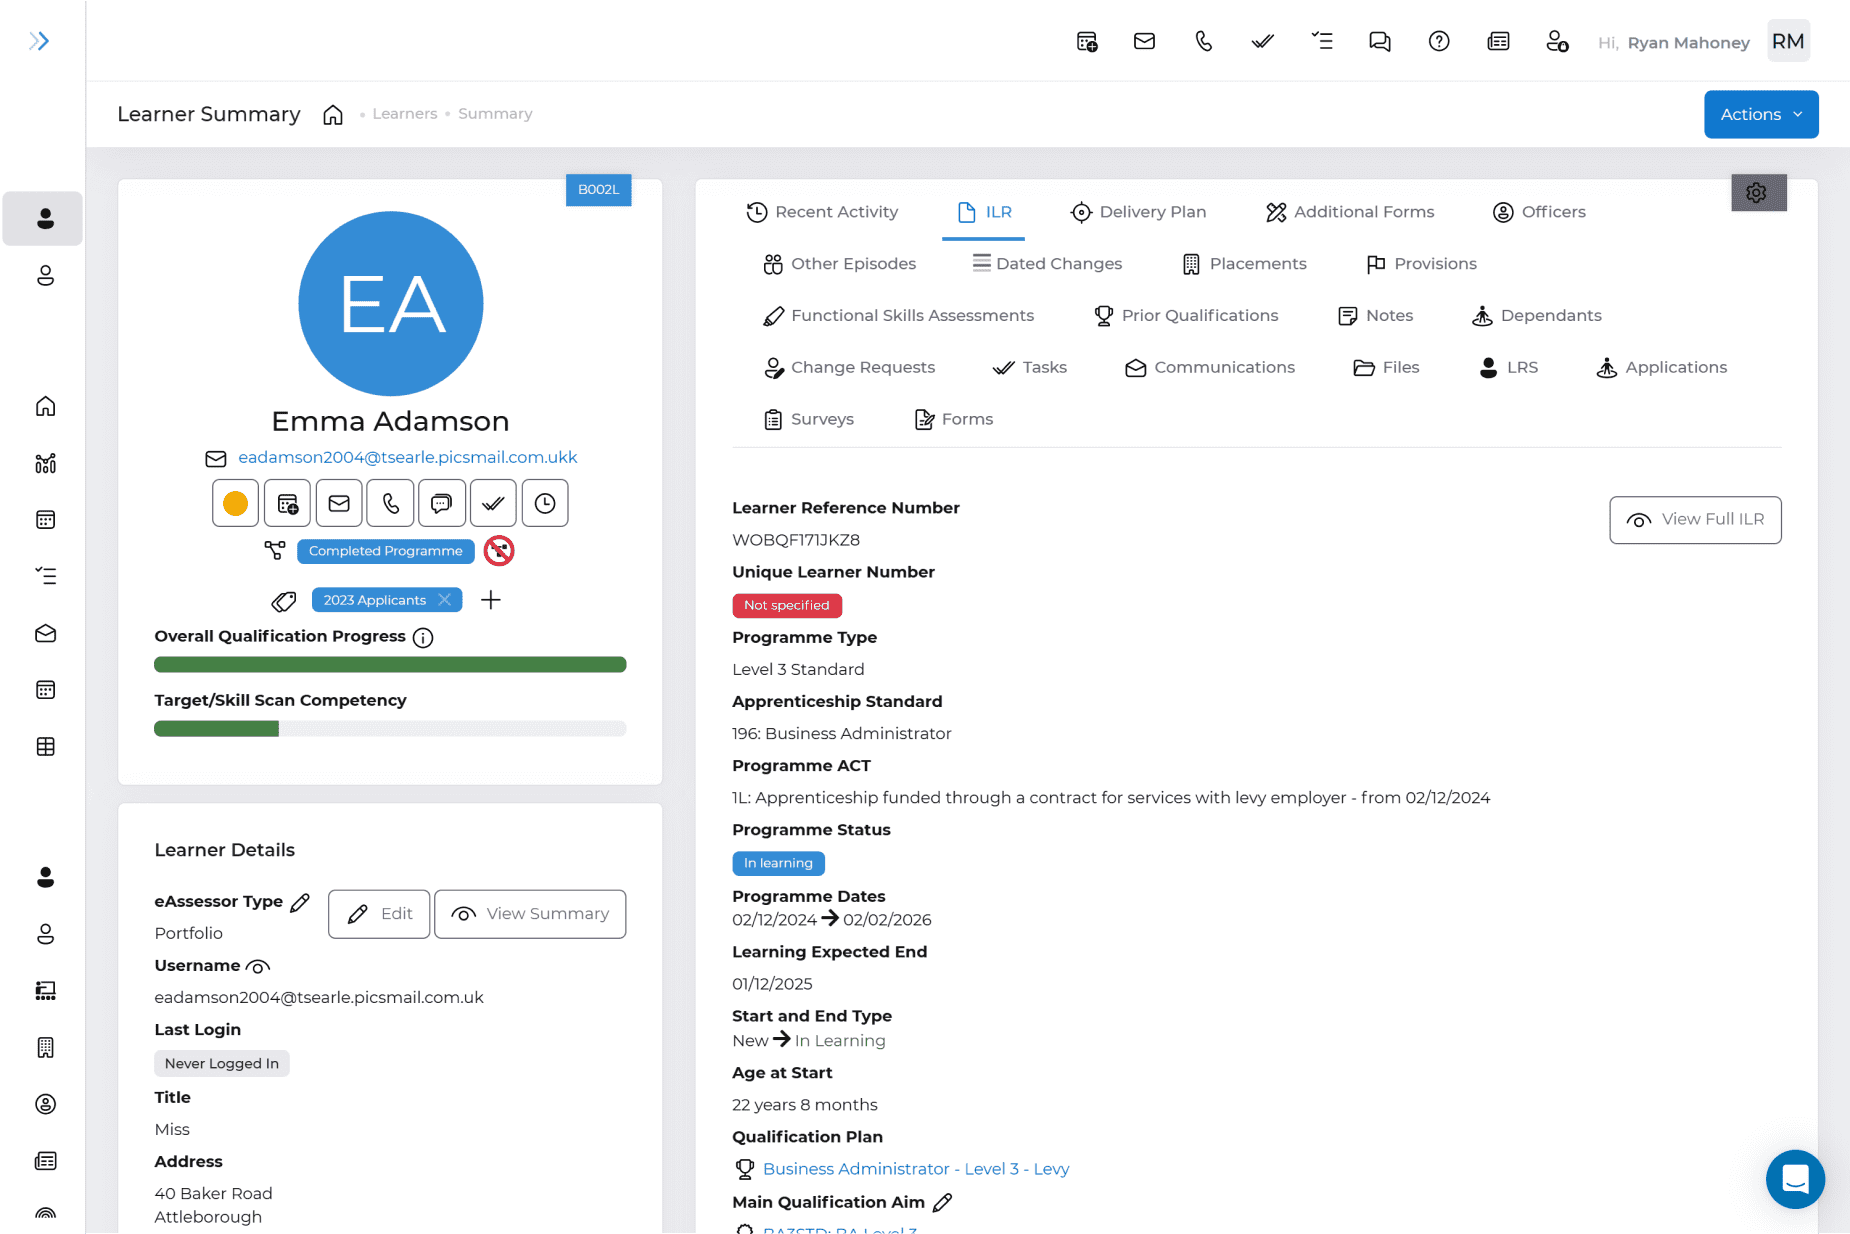Image resolution: width=1850 pixels, height=1234 pixels.
Task: Click the phone call icon beside learner's email
Action: (x=390, y=503)
